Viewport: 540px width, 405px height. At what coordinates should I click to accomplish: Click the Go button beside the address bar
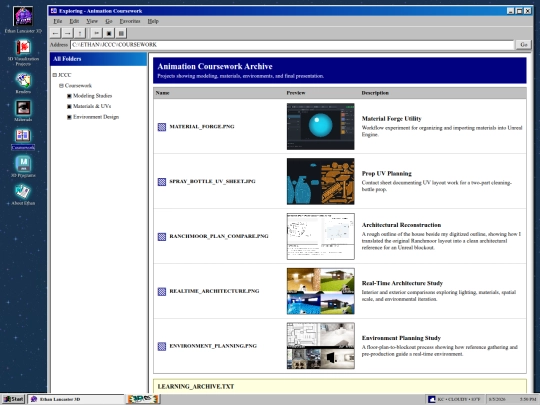click(x=524, y=44)
